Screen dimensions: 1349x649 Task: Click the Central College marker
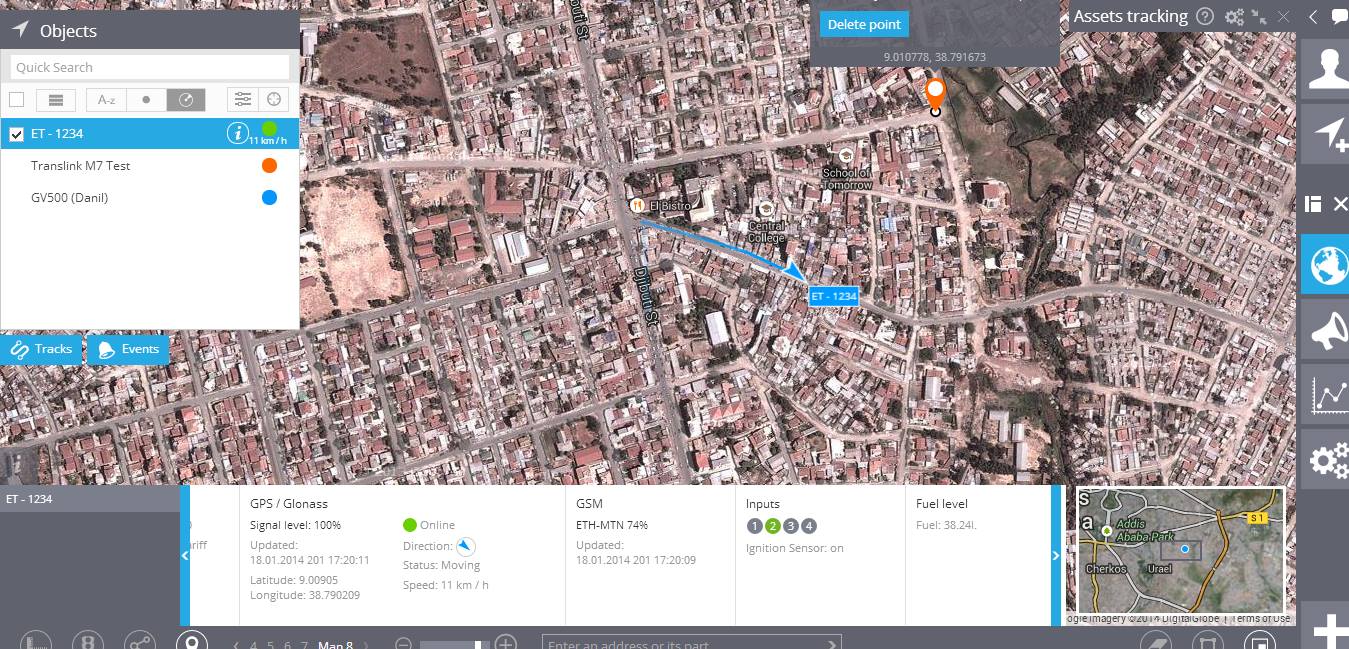pyautogui.click(x=767, y=208)
